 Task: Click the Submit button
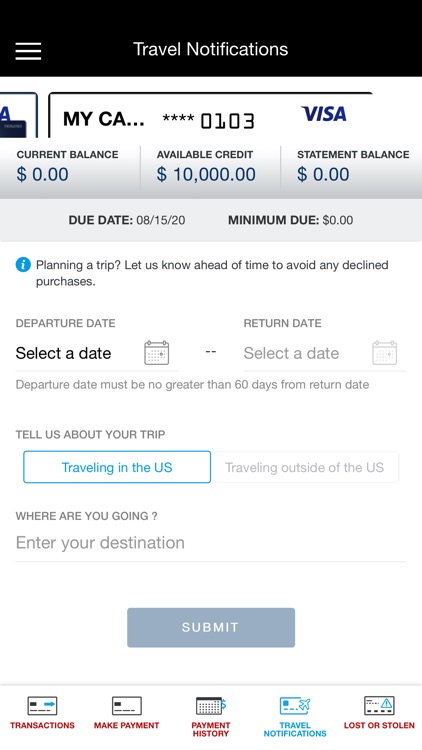coord(211,628)
